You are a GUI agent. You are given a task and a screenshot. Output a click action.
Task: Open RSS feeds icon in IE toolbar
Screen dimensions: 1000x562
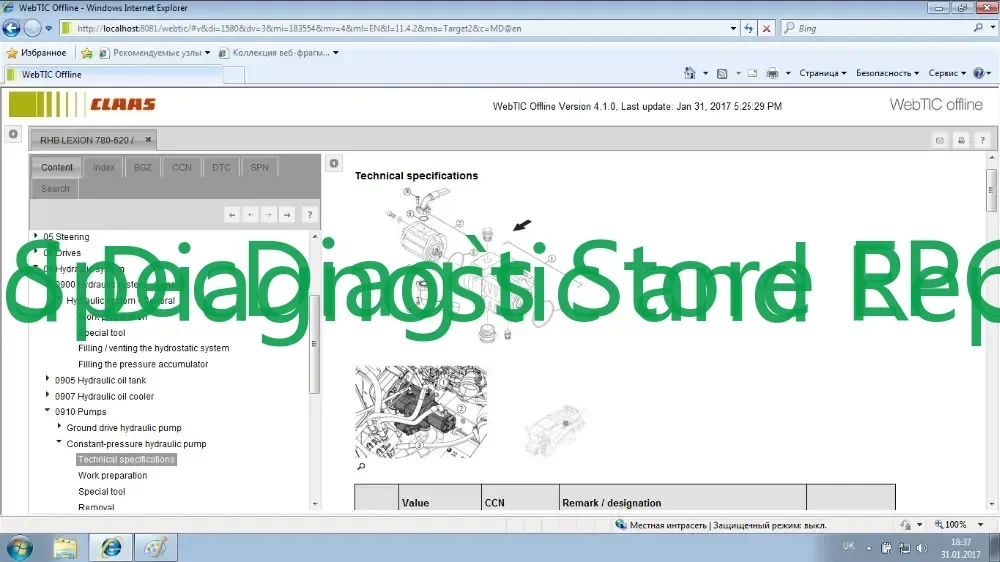pyautogui.click(x=722, y=73)
